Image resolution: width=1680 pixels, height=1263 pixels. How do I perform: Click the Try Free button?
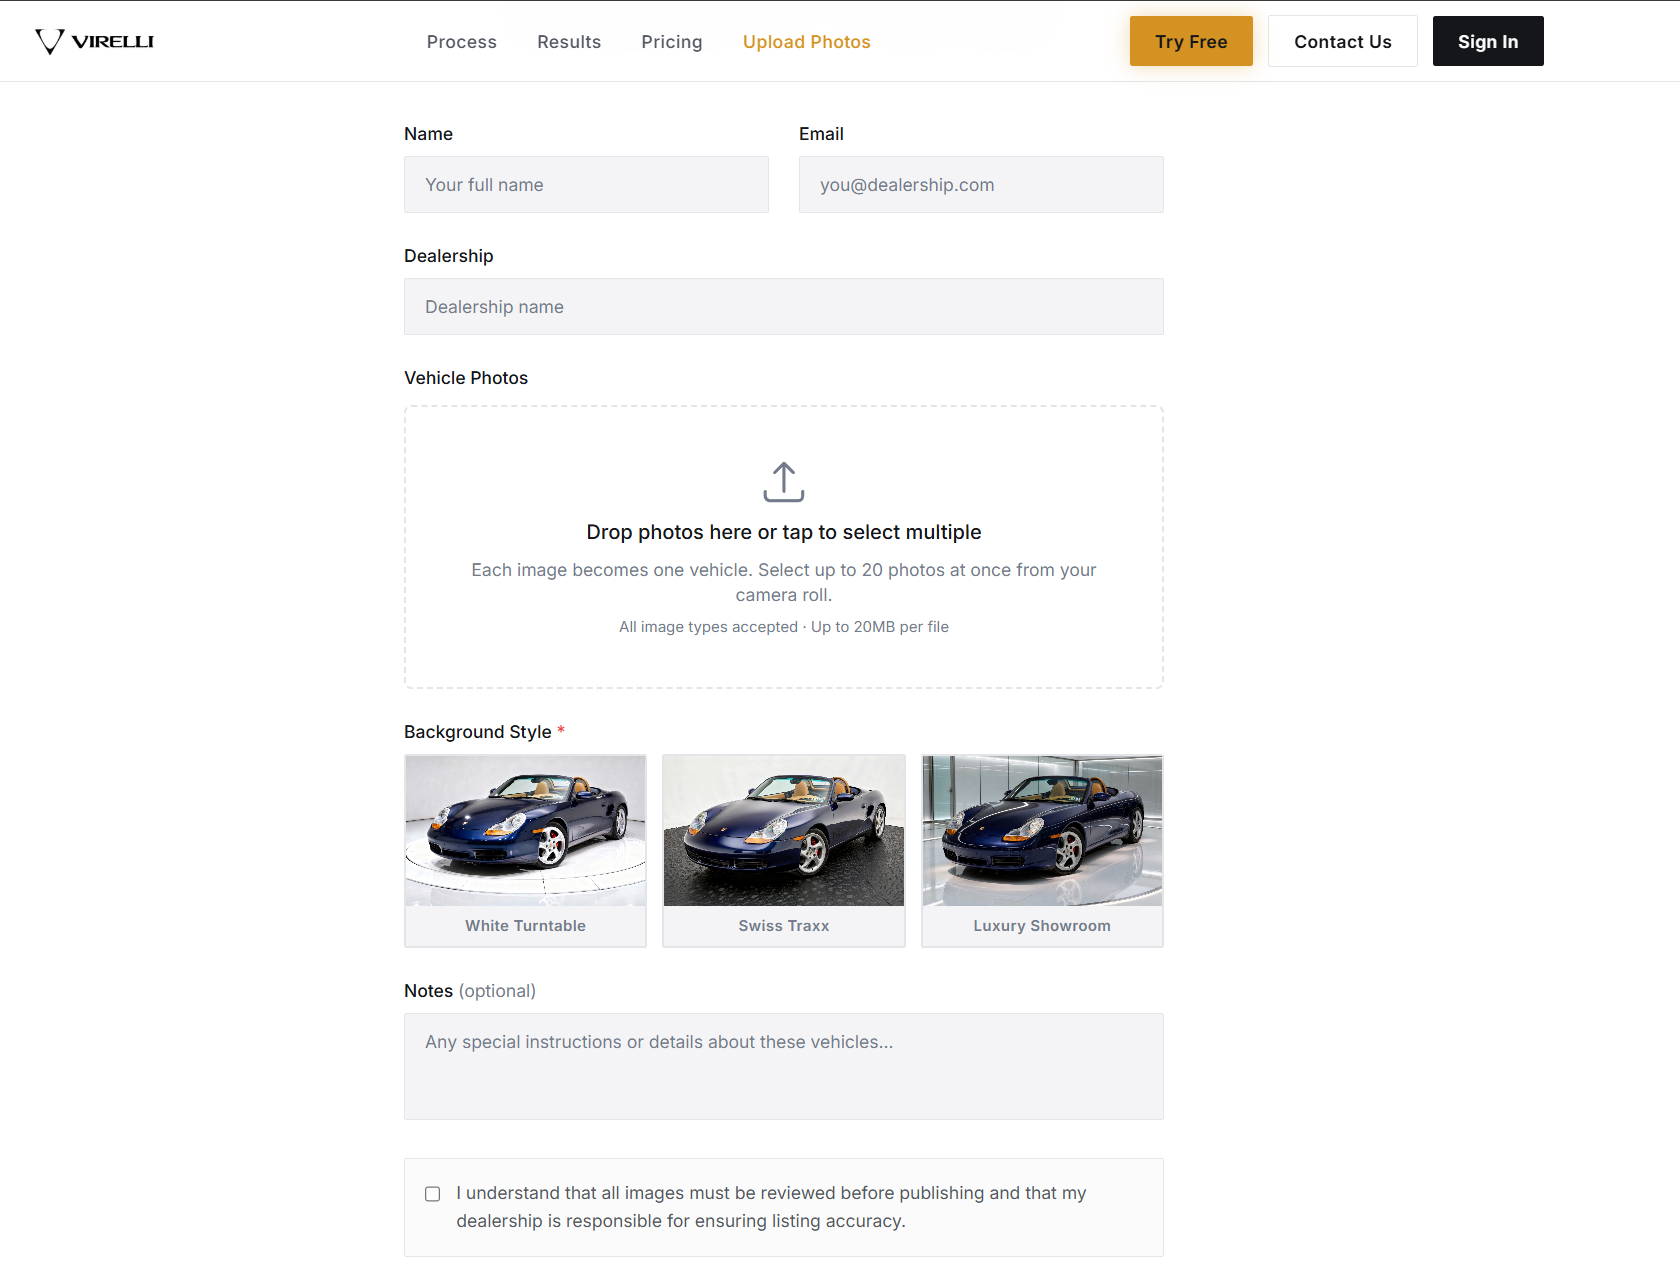coord(1191,41)
